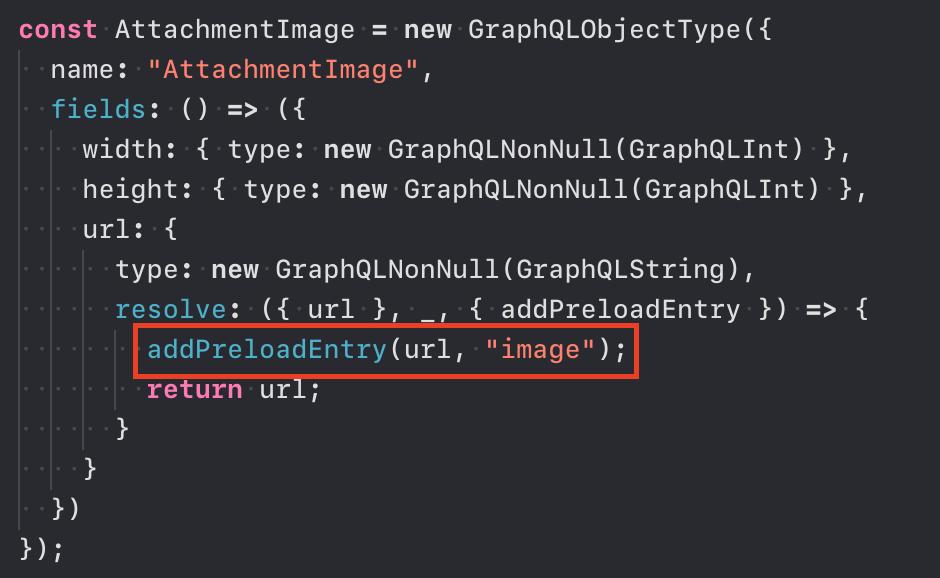Click the "image" string argument

click(540, 350)
